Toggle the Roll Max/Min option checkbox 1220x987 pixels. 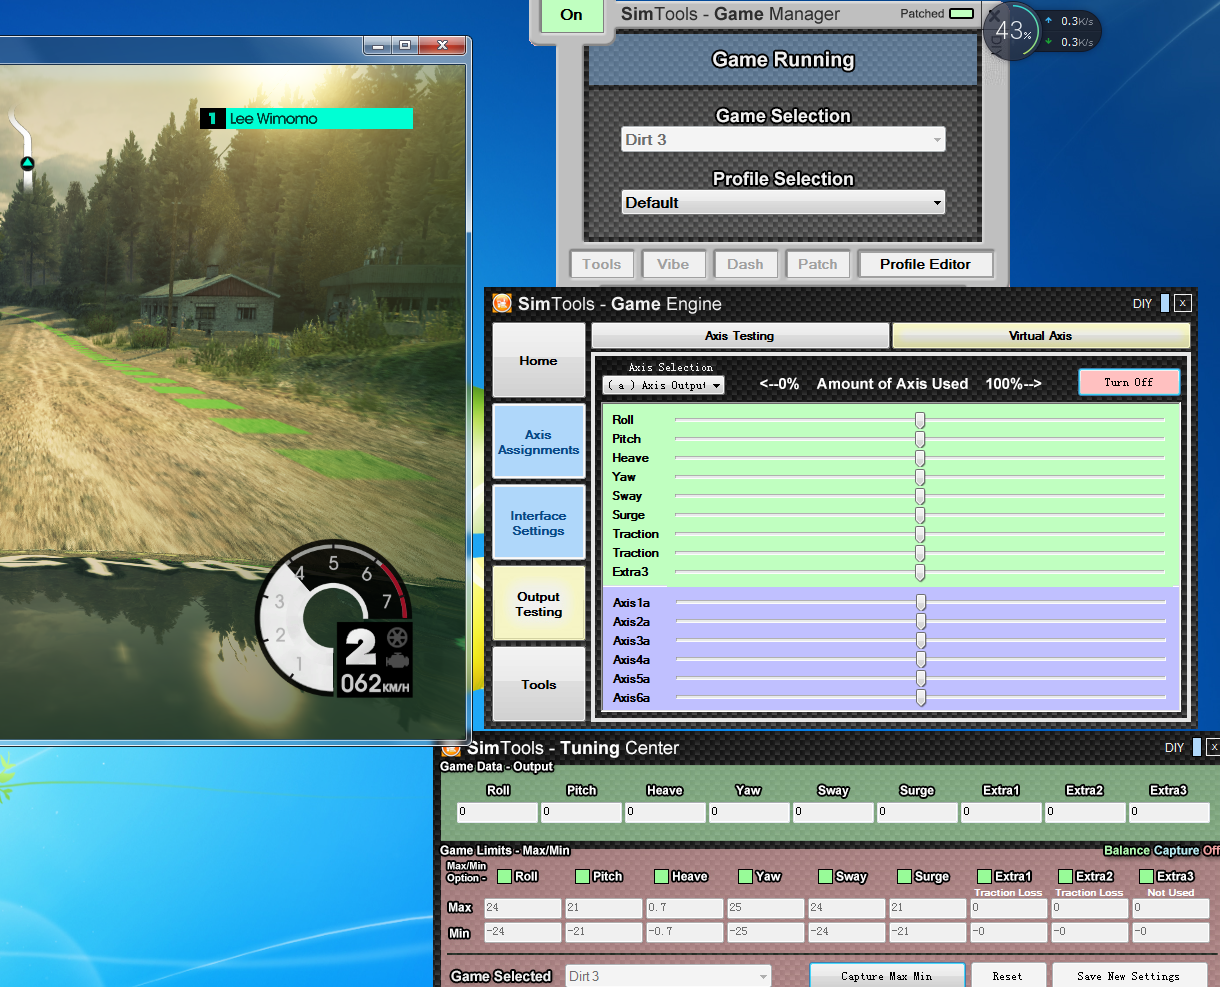click(504, 876)
